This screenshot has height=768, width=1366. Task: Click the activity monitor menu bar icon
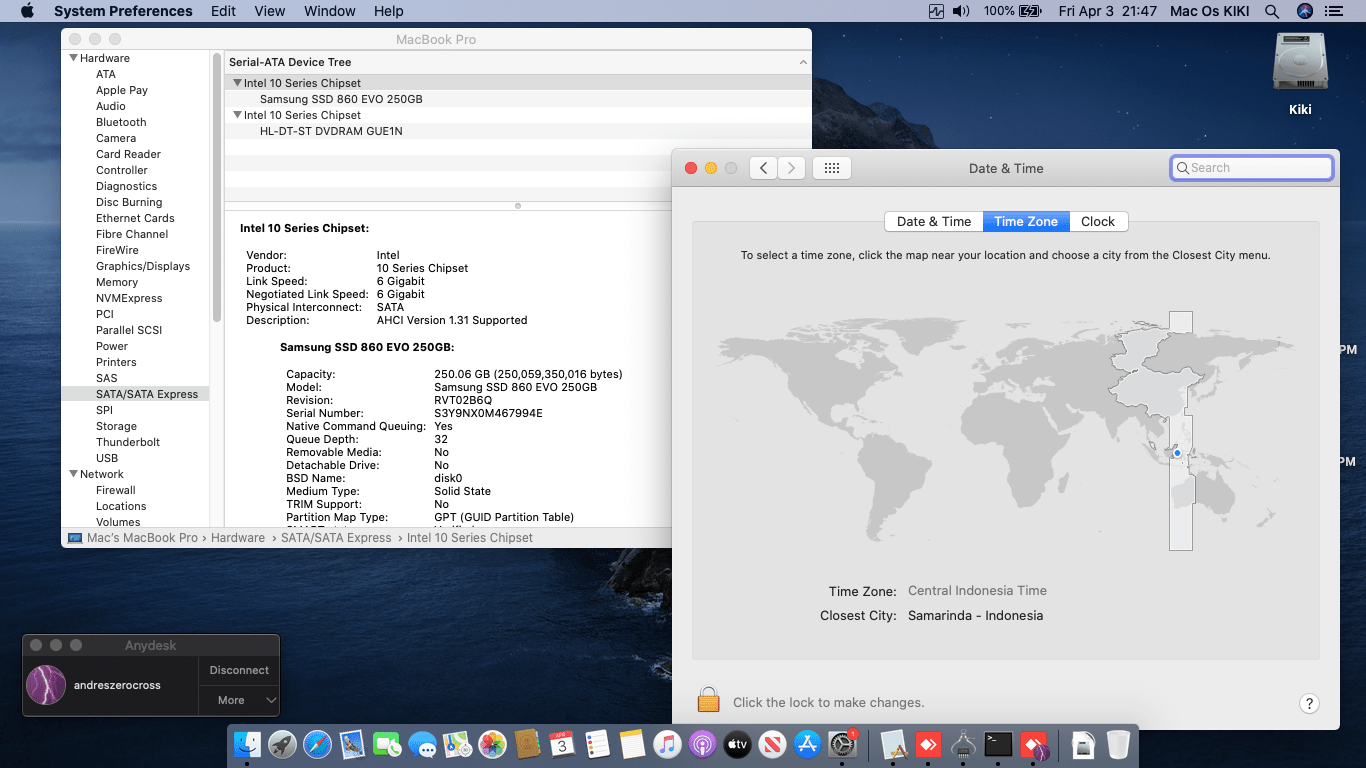[x=936, y=11]
